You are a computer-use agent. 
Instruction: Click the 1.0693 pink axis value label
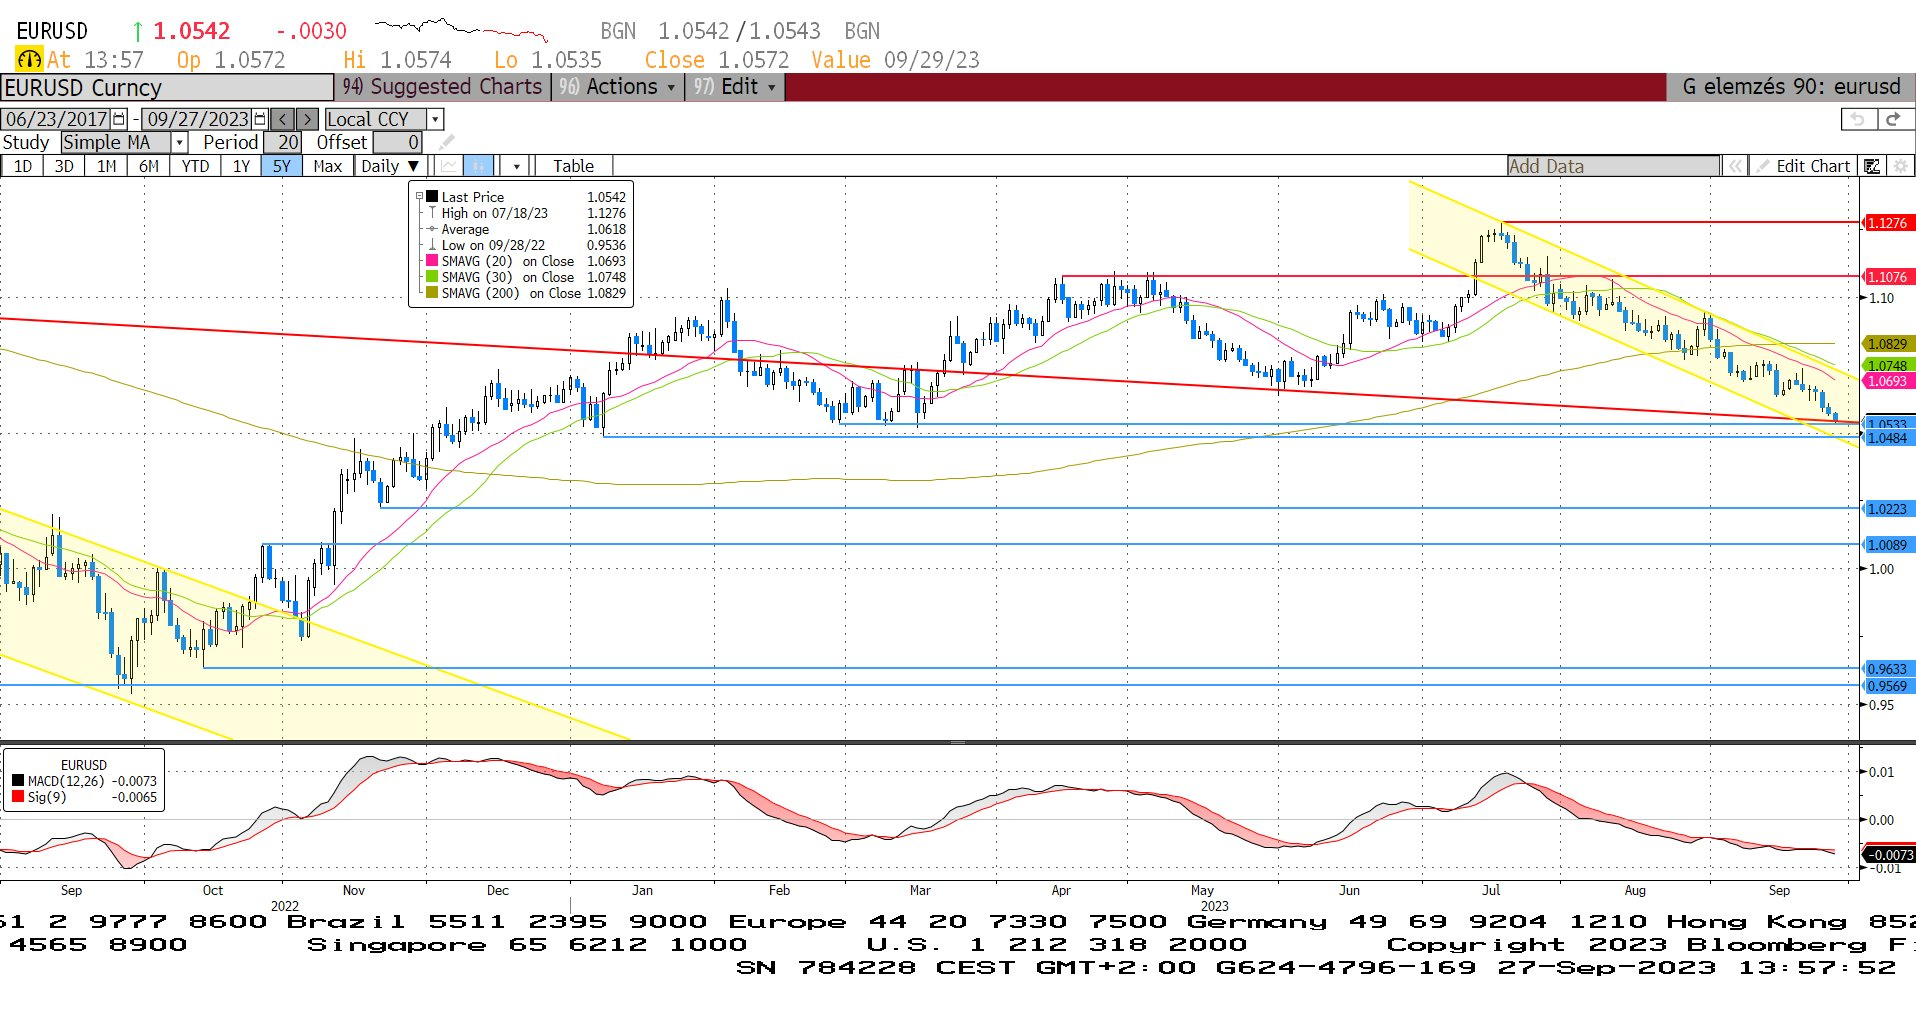(x=1888, y=381)
